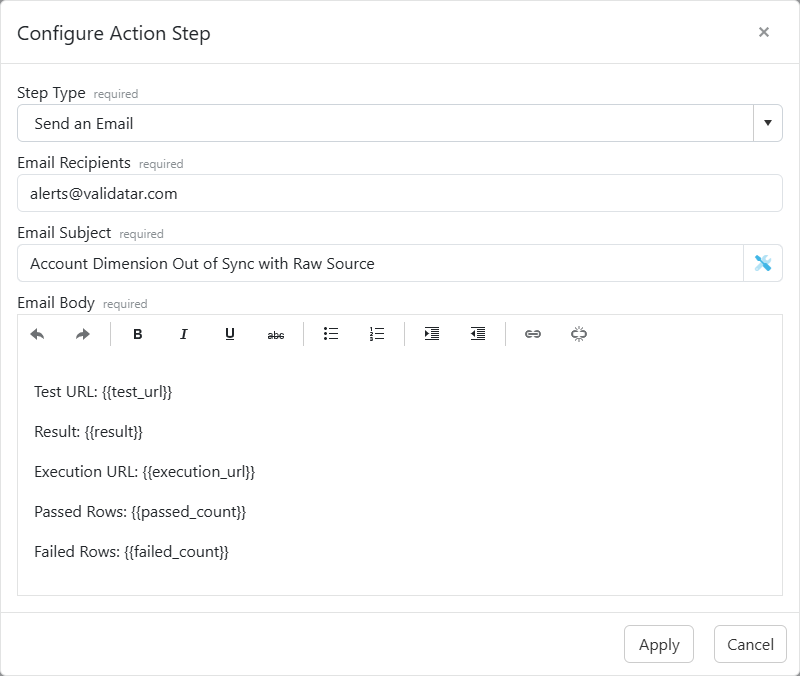The image size is (800, 676).
Task: Click Cancel to discard changes
Action: tap(749, 644)
